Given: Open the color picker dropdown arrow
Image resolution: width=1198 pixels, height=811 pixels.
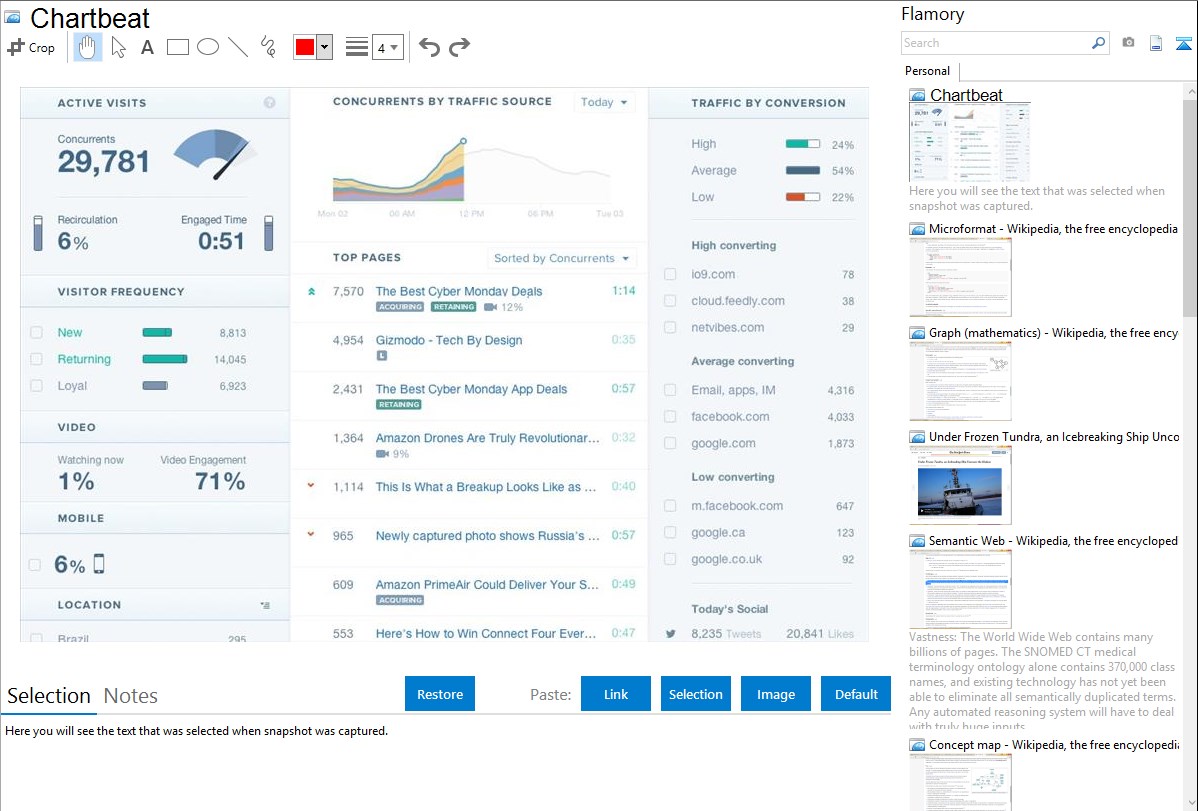Looking at the screenshot, I should click(325, 47).
